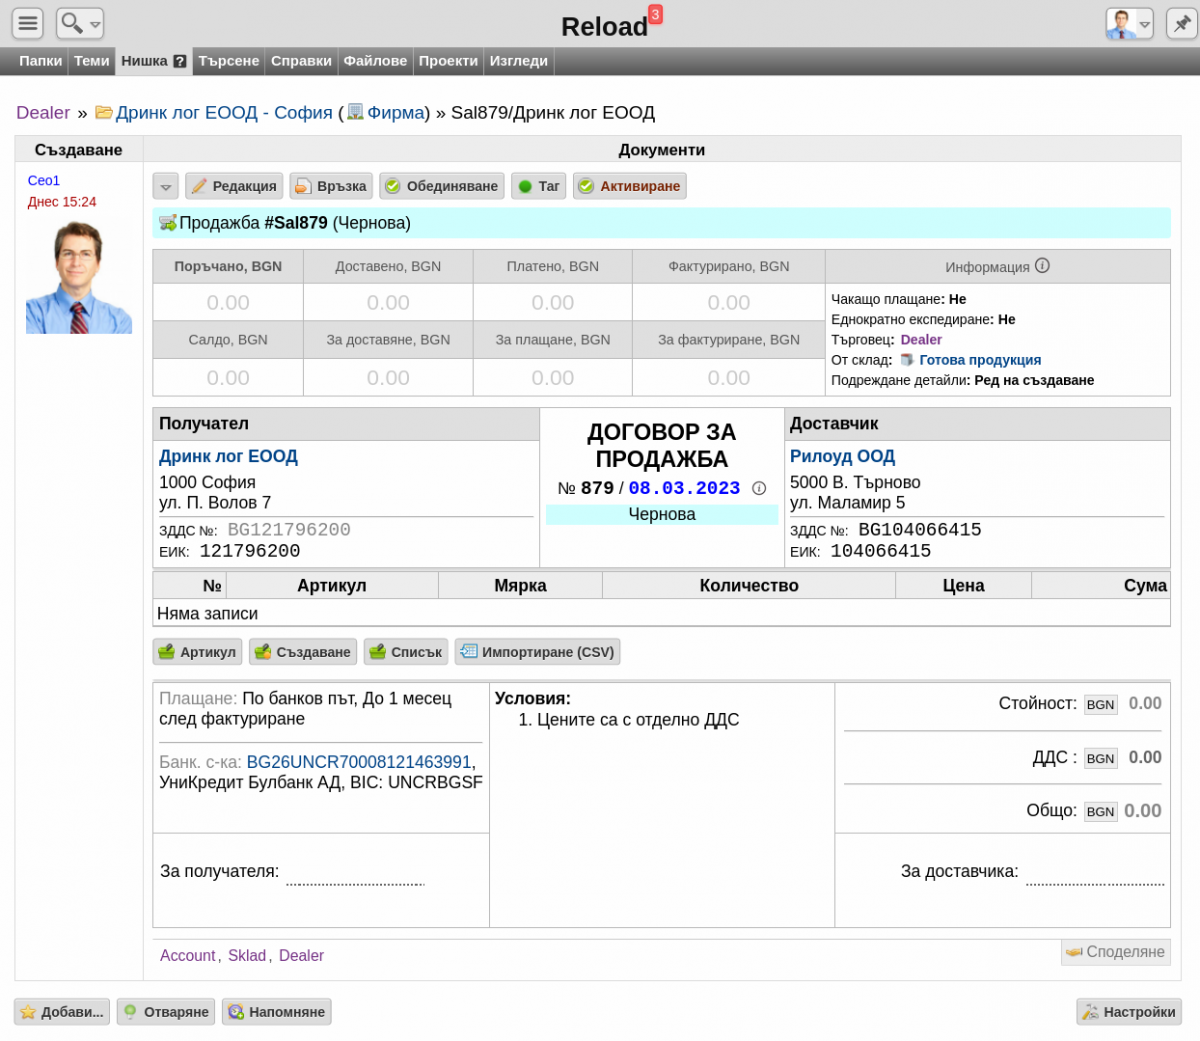Viewport: 1200px width, 1041px height.
Task: Click the Ceo1 user profile photo
Action: pos(79,277)
